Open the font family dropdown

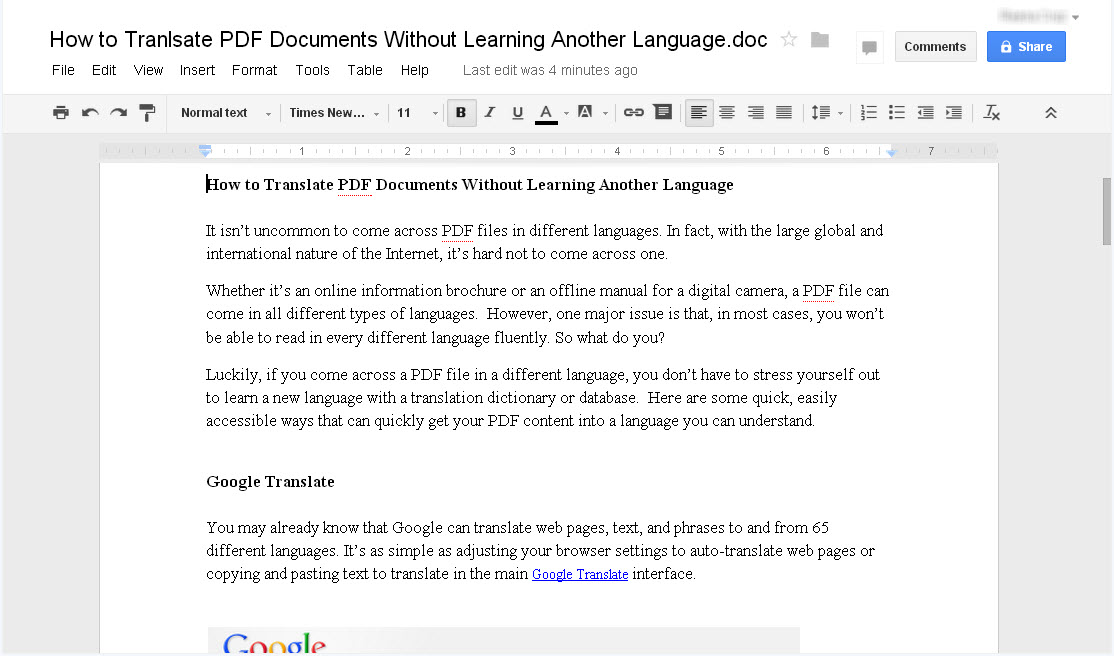pos(333,112)
